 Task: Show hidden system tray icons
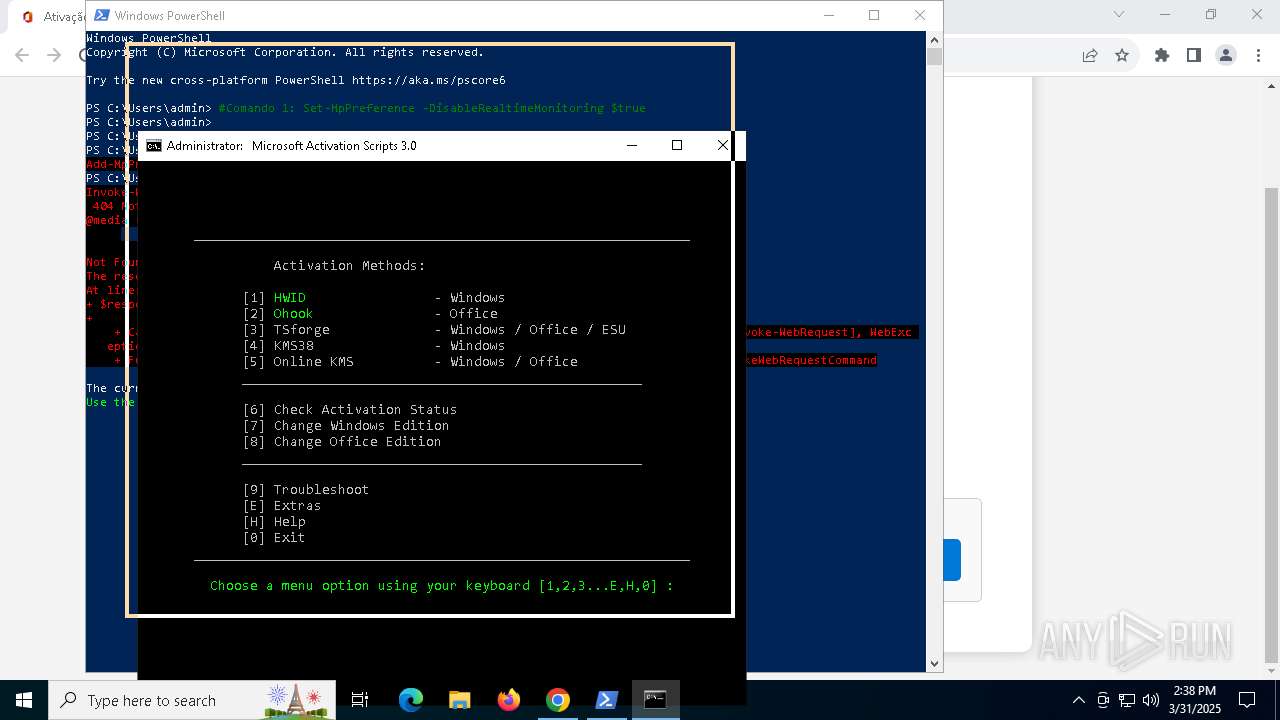pyautogui.click(x=1078, y=700)
